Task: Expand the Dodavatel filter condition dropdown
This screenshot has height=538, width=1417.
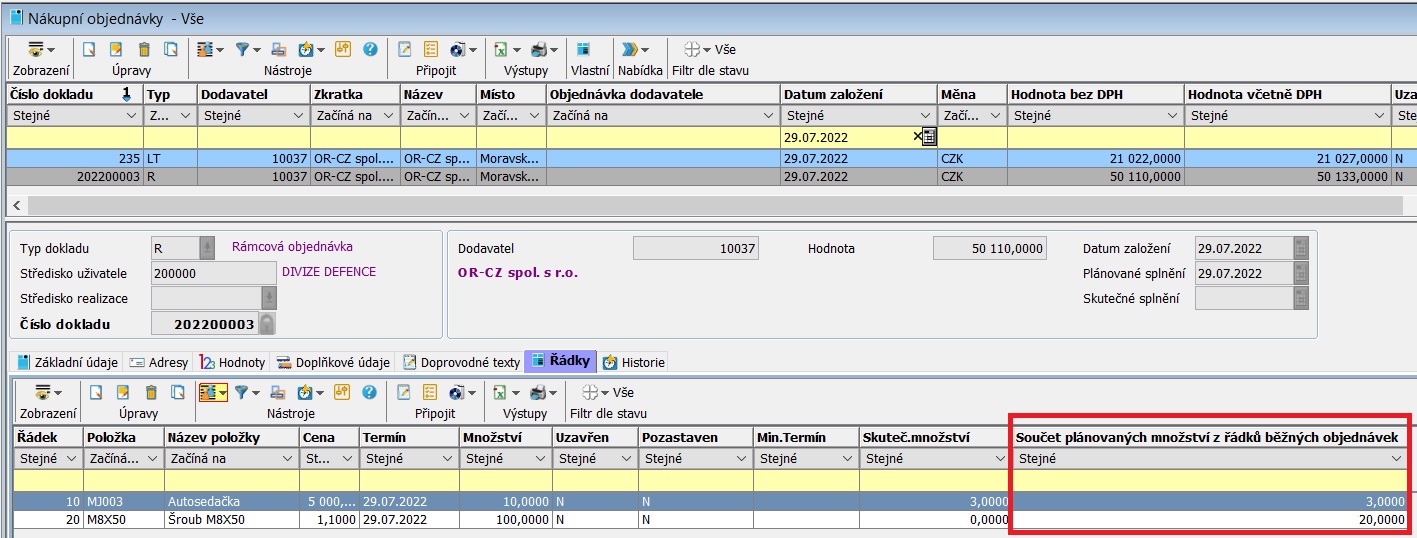Action: pyautogui.click(x=298, y=115)
